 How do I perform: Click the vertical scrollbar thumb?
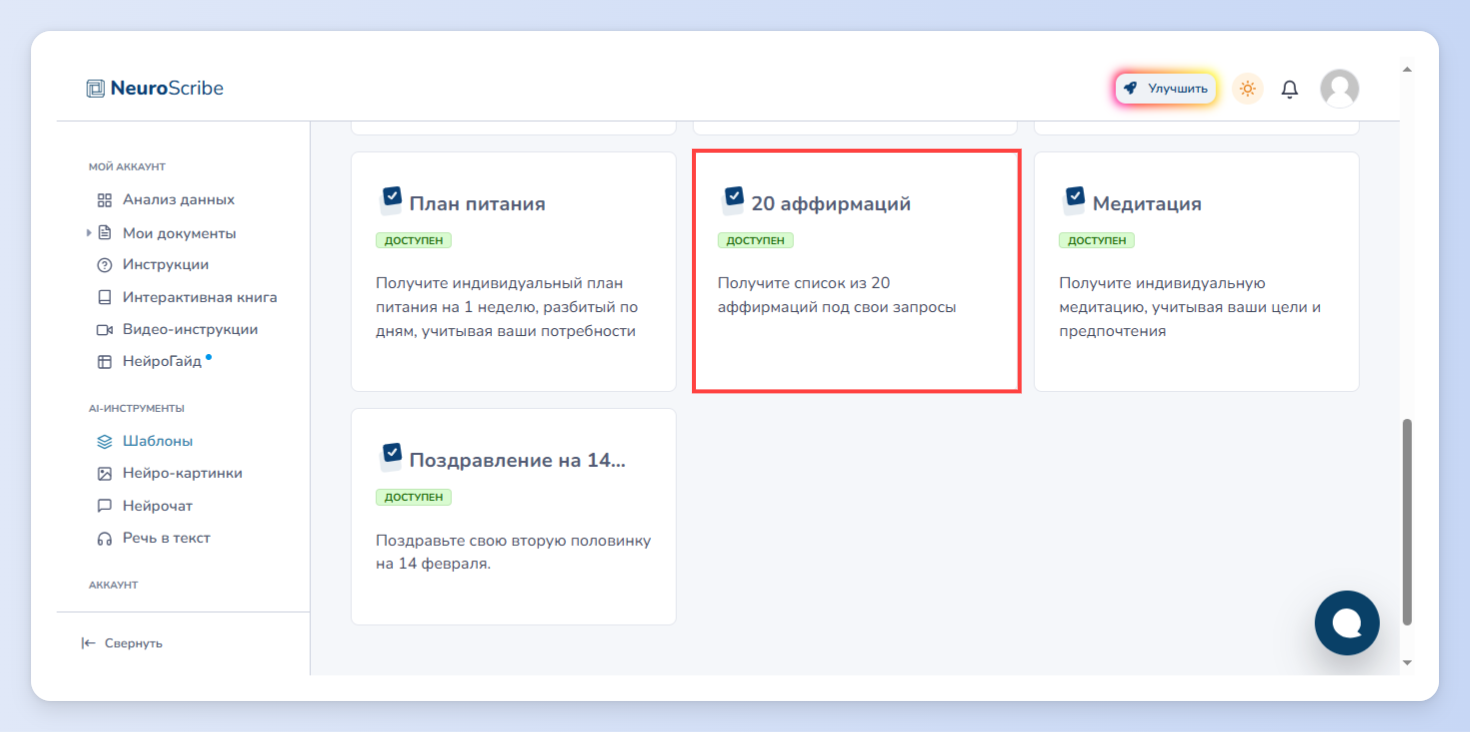click(x=1408, y=522)
